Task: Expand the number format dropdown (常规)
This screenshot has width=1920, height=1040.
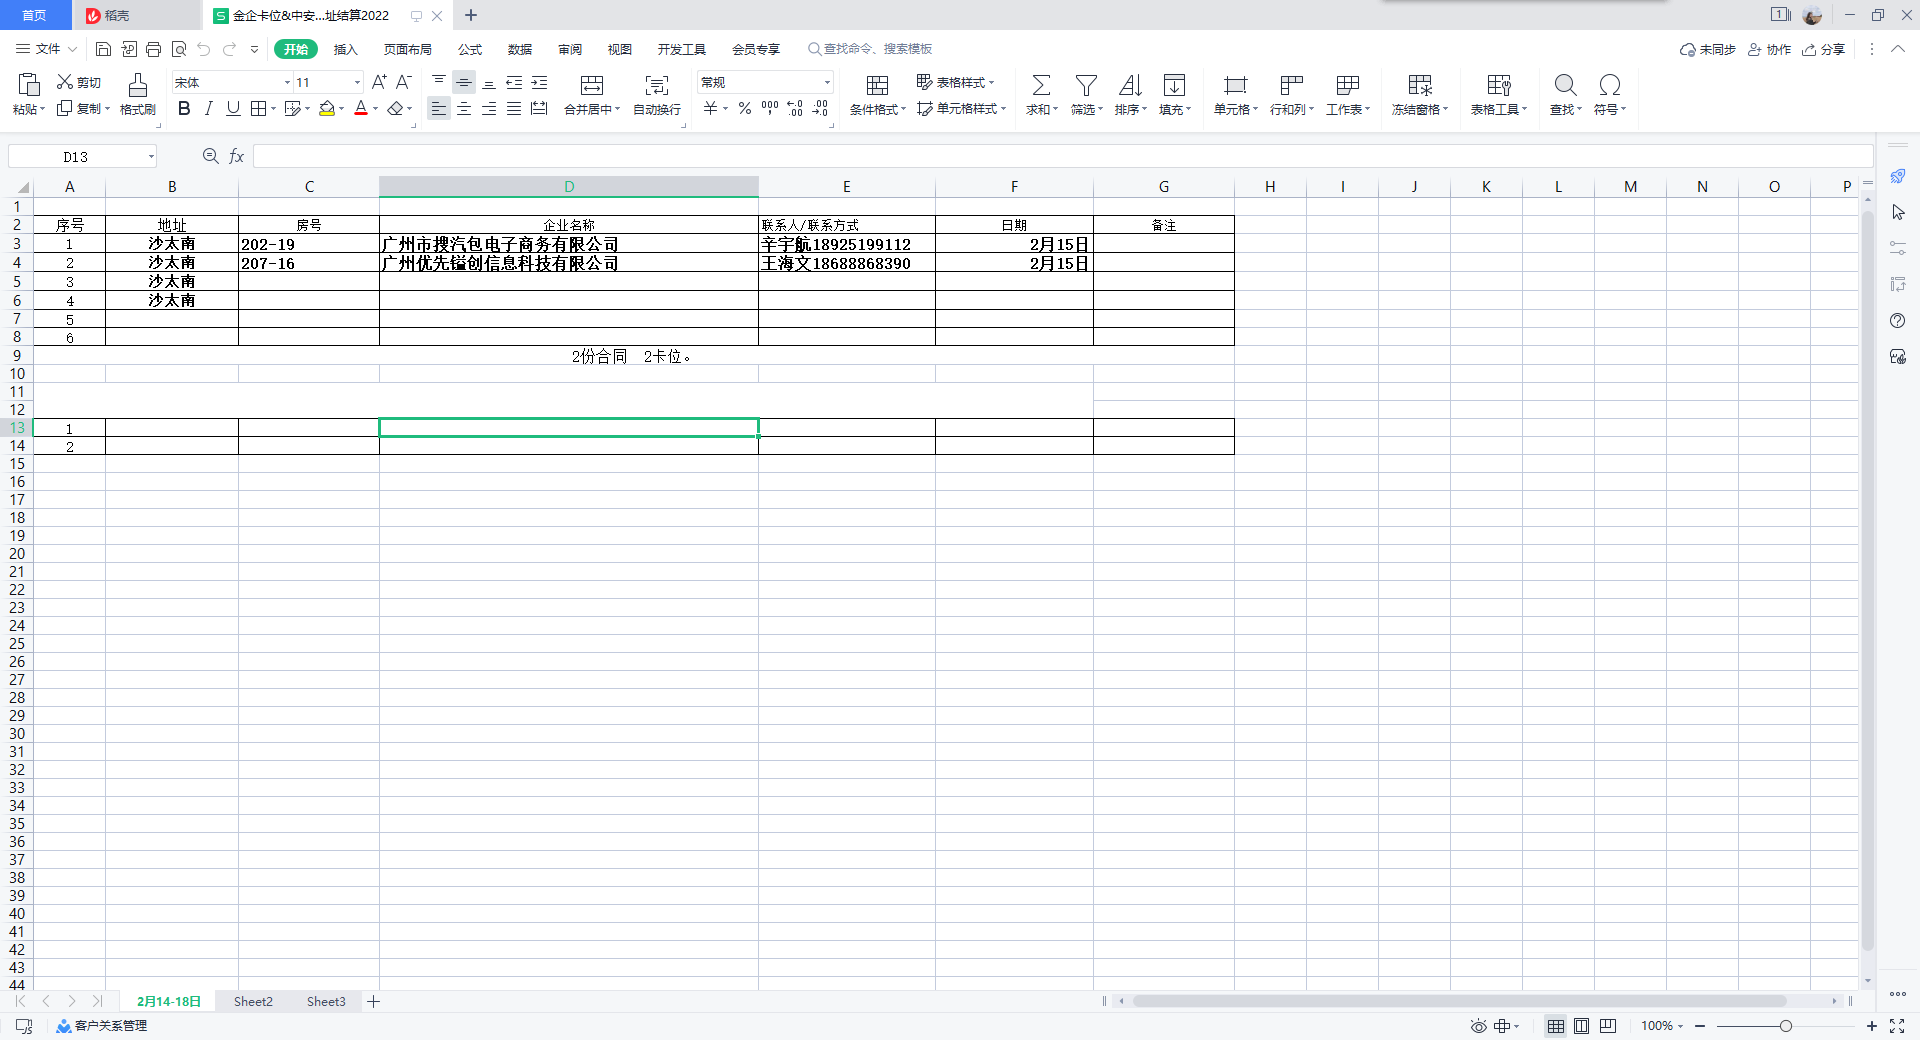Action: (827, 83)
